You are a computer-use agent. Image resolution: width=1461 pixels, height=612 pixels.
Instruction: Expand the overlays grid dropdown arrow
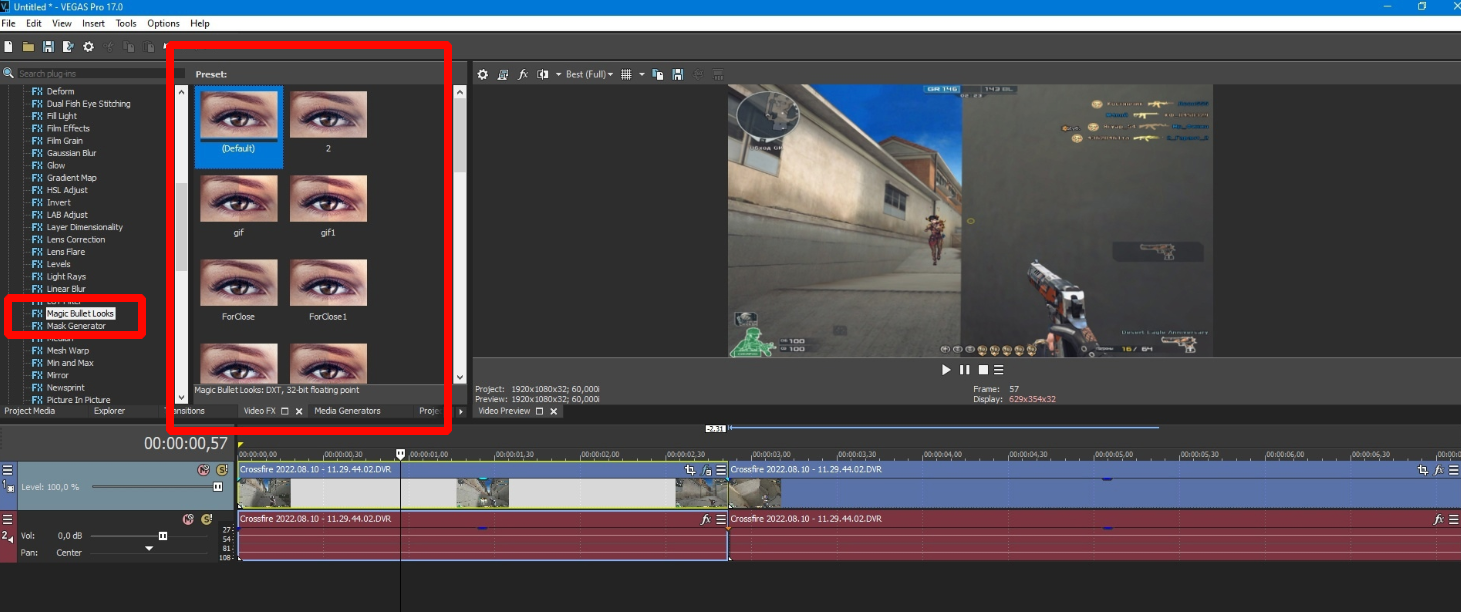point(641,74)
